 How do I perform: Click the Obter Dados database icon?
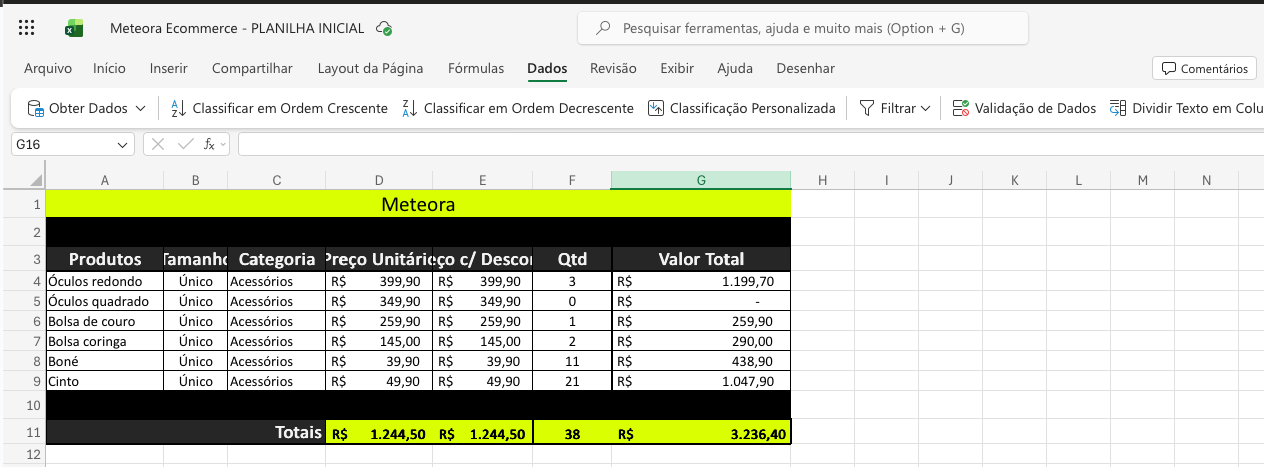pyautogui.click(x=35, y=108)
